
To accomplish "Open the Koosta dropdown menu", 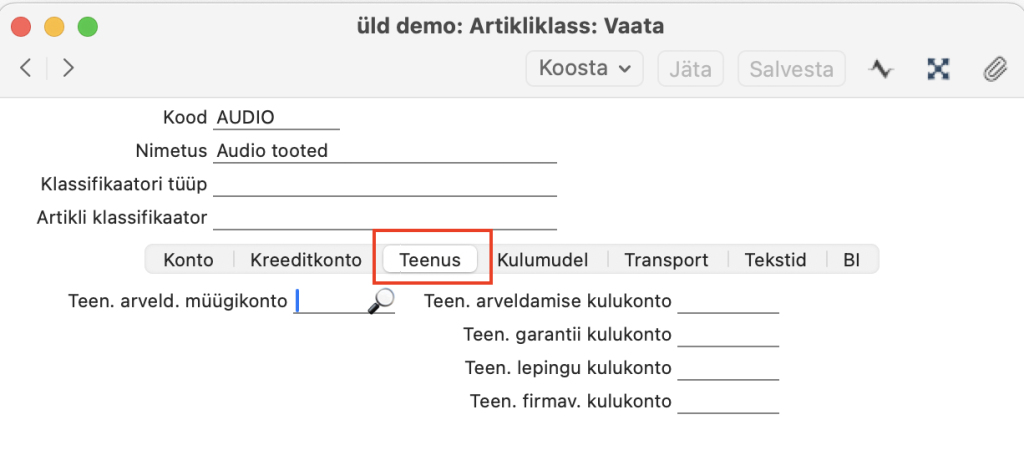I will click(x=585, y=69).
